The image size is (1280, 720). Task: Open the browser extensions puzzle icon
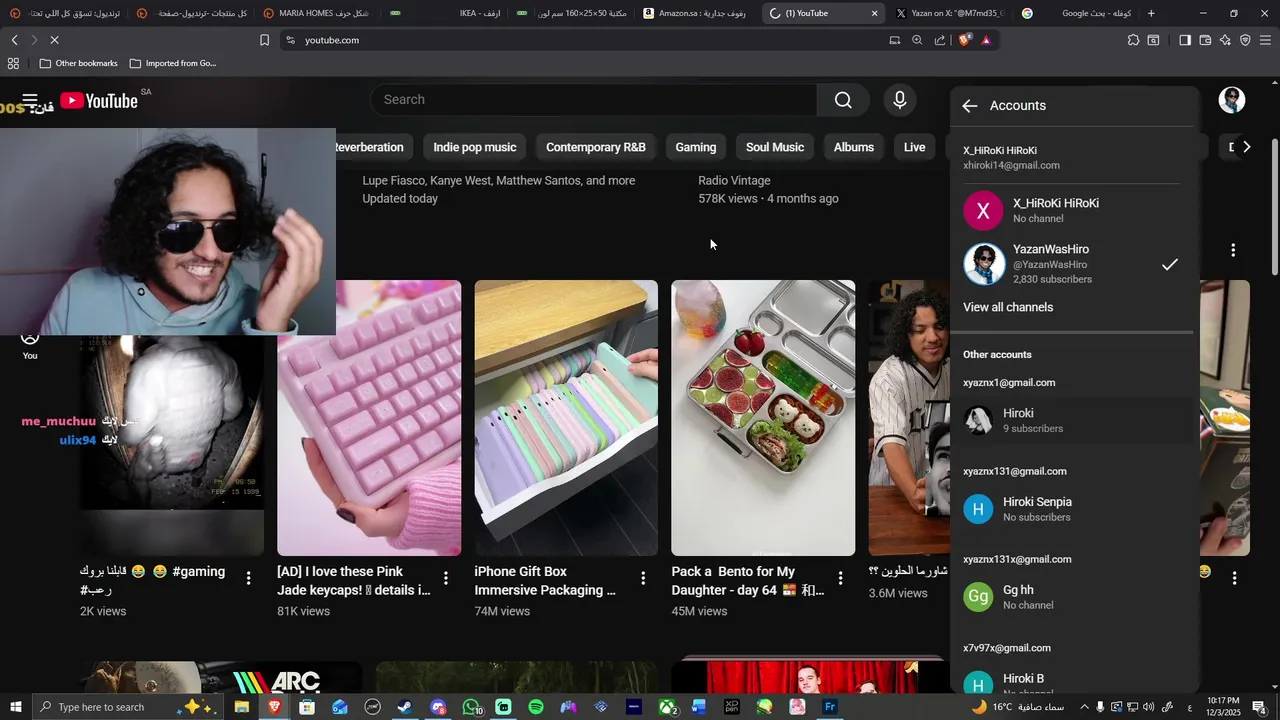1133,40
